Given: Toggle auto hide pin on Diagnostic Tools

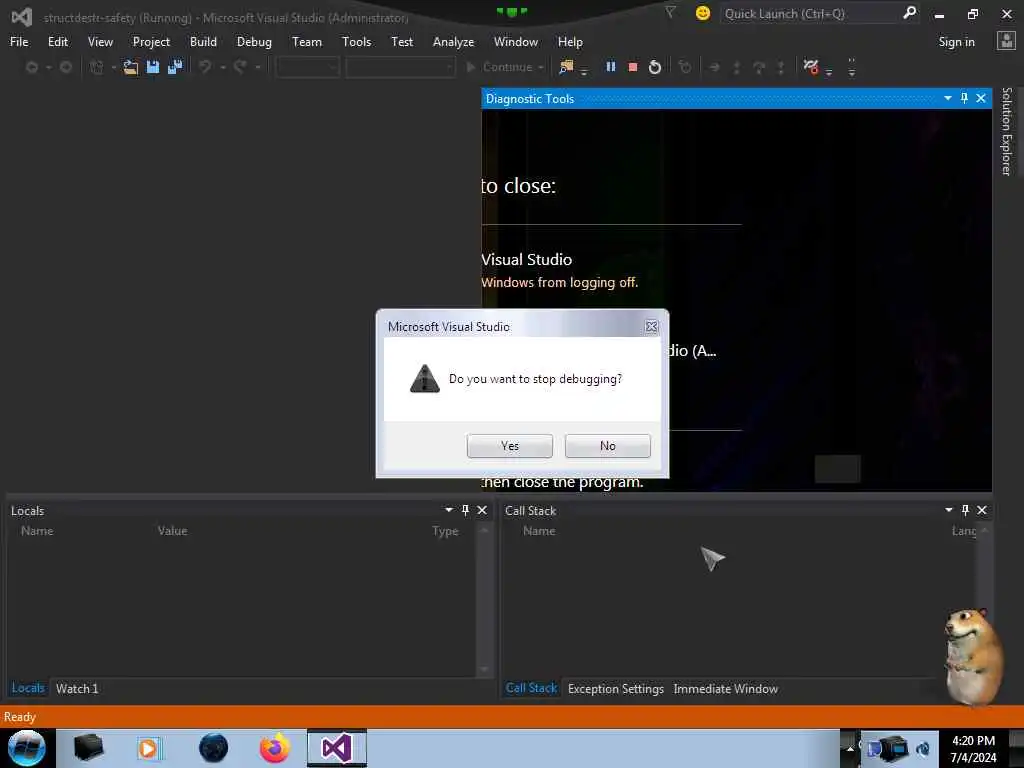Looking at the screenshot, I should pos(965,98).
